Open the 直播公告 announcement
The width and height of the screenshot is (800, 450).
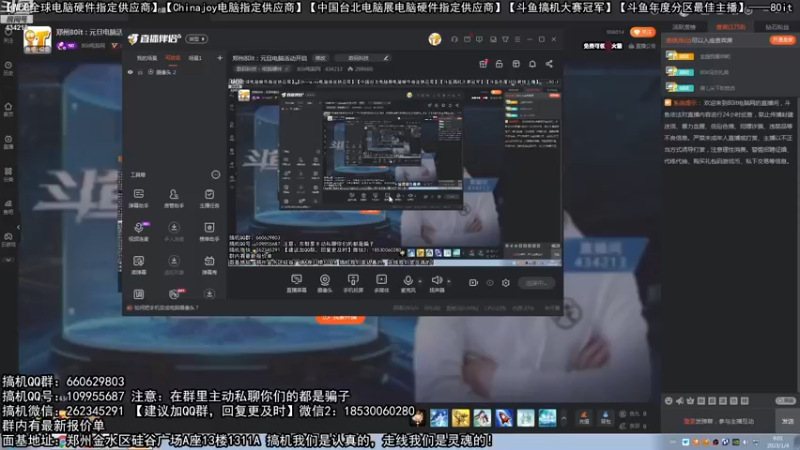642,46
